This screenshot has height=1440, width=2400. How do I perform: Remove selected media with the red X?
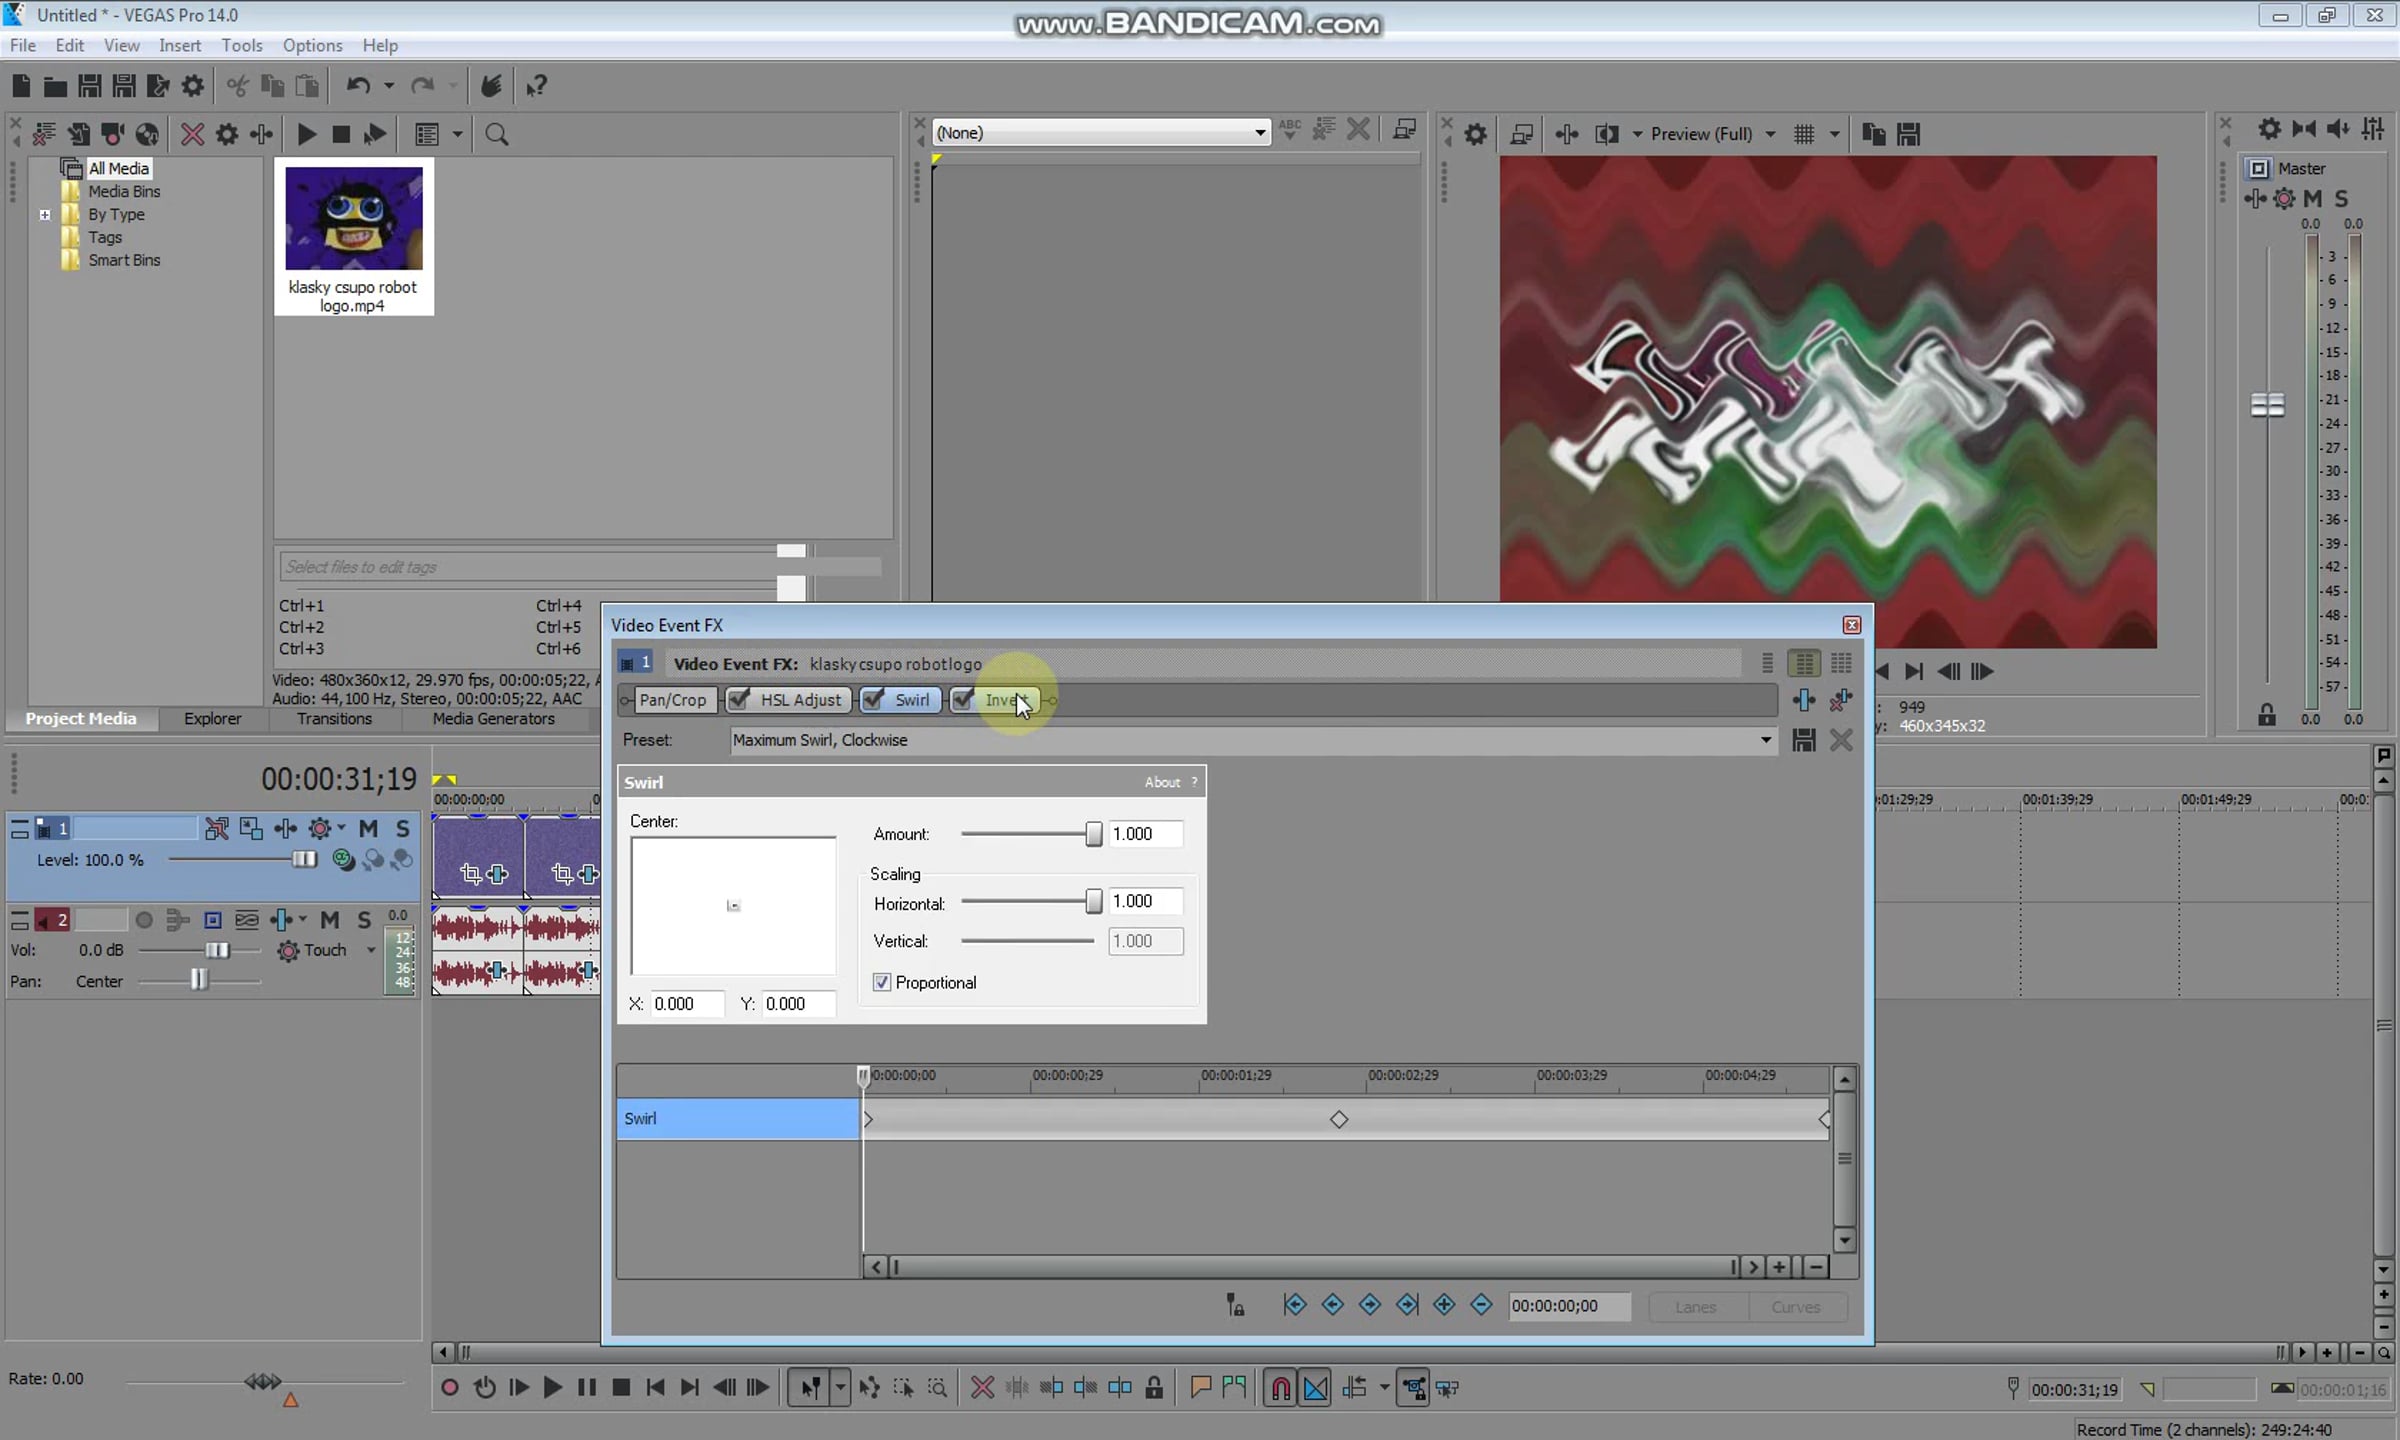tap(192, 134)
